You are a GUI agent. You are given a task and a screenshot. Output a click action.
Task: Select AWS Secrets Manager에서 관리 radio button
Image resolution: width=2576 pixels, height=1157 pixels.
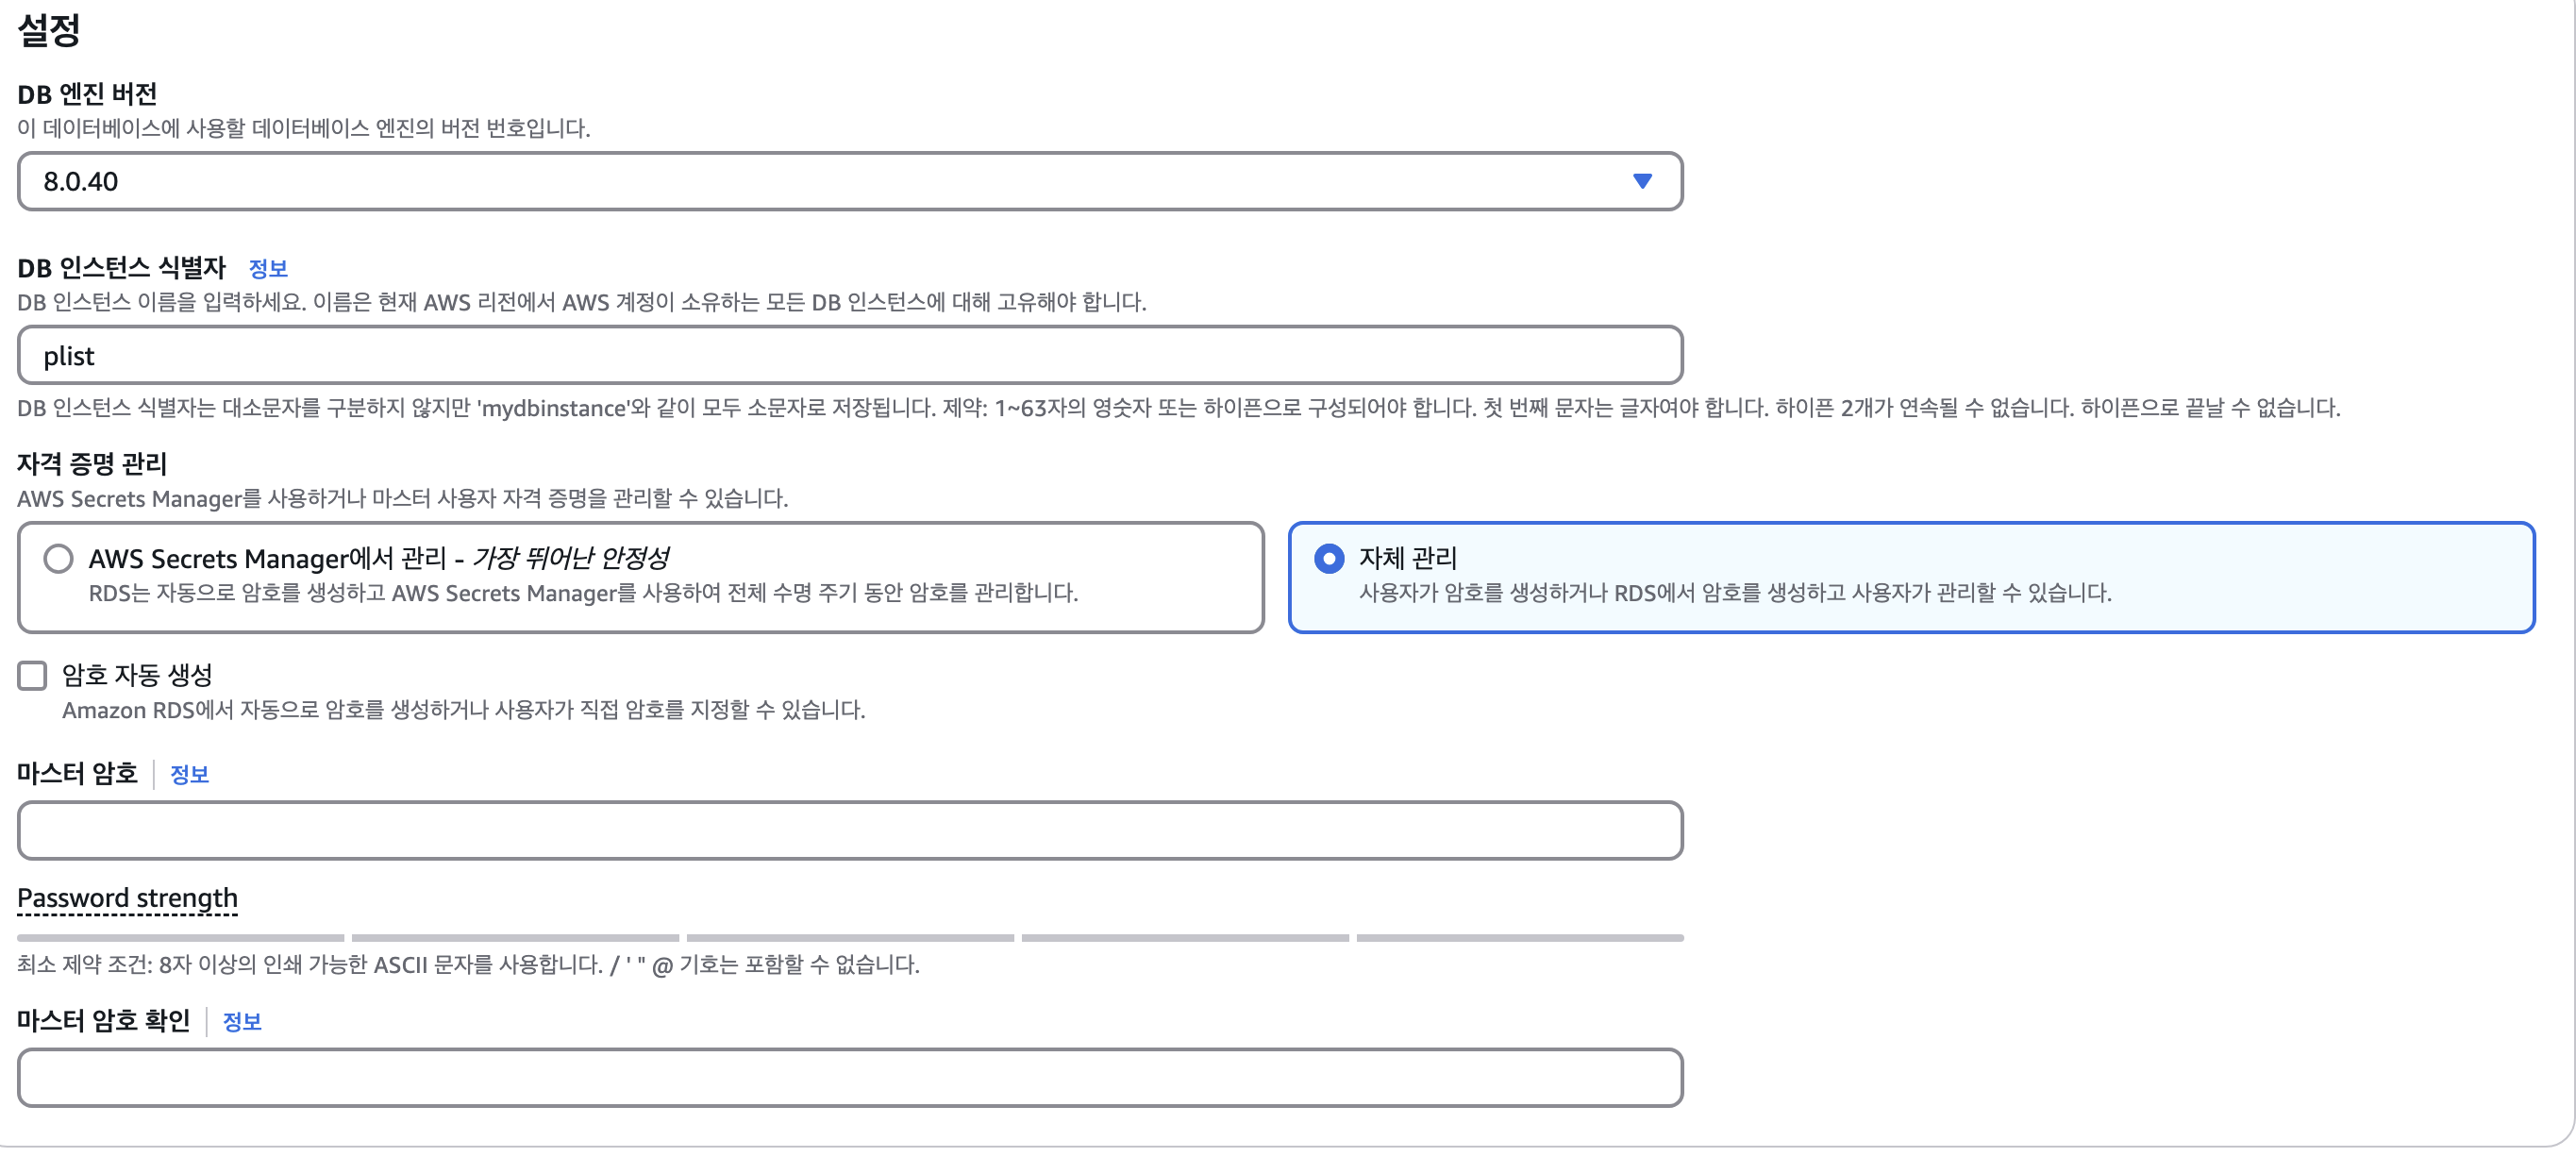point(59,558)
